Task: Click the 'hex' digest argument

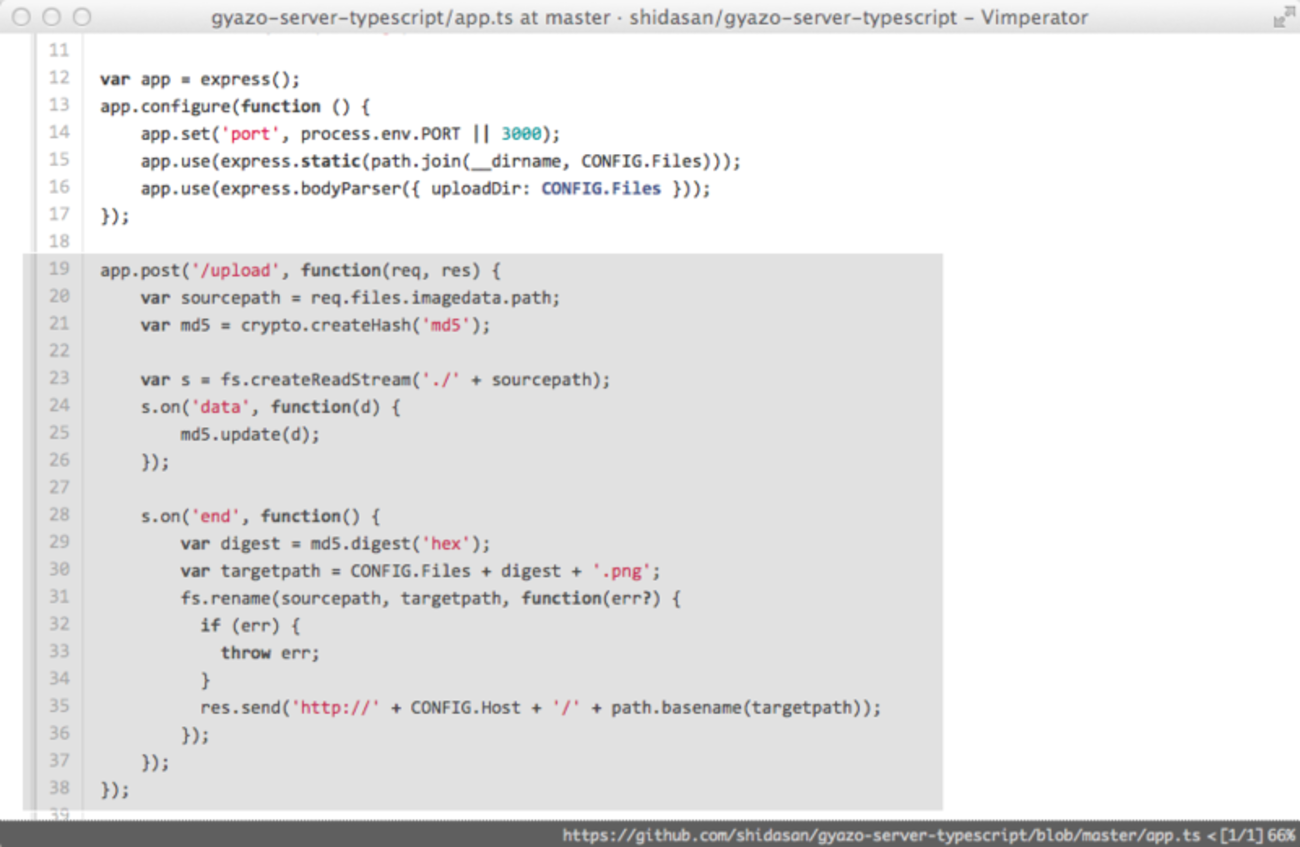Action: (x=446, y=543)
